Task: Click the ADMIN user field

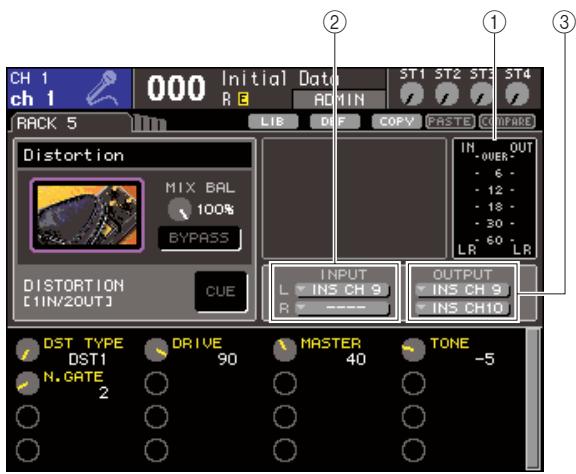Action: coord(339,100)
